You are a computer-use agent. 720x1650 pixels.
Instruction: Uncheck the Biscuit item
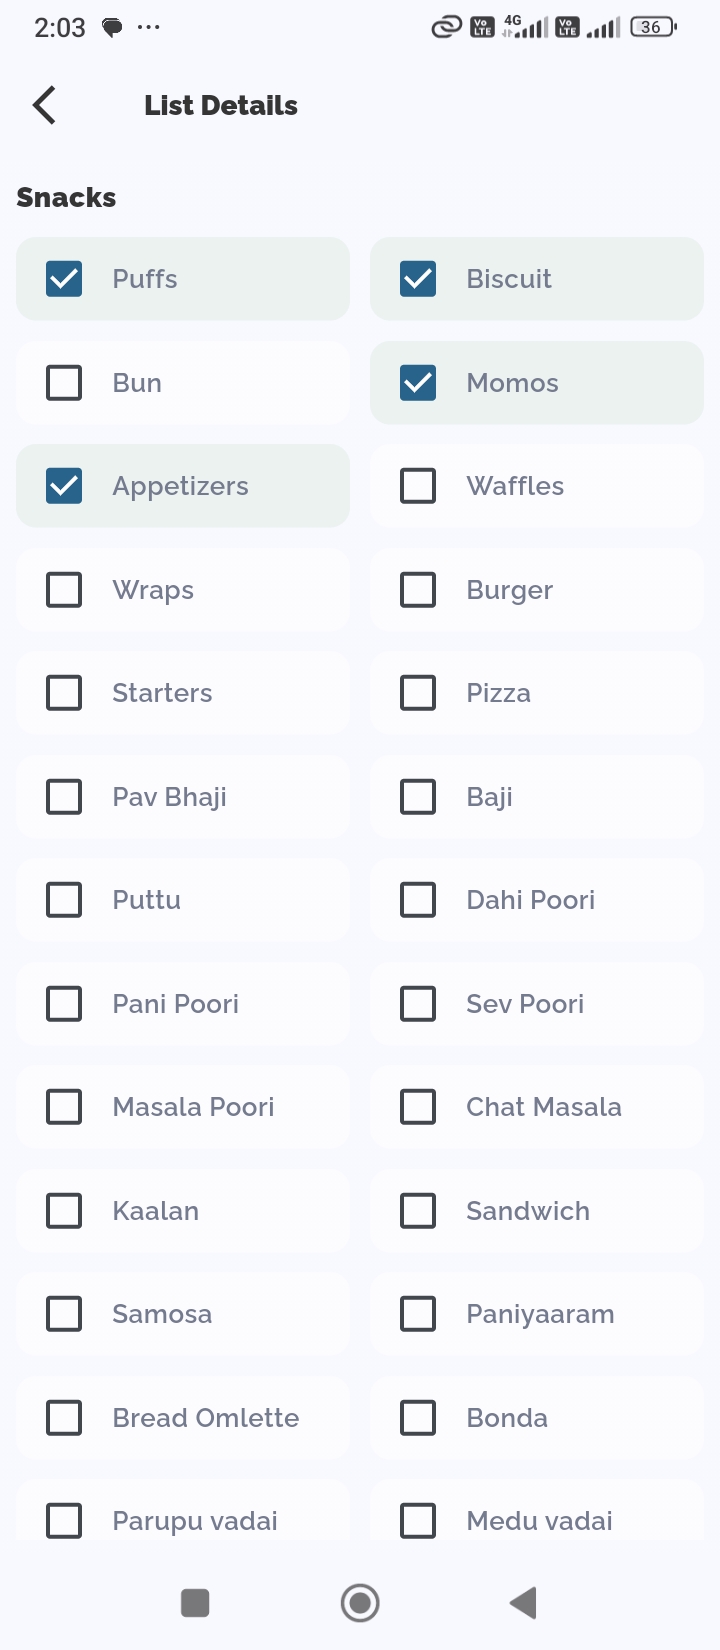pyautogui.click(x=418, y=279)
